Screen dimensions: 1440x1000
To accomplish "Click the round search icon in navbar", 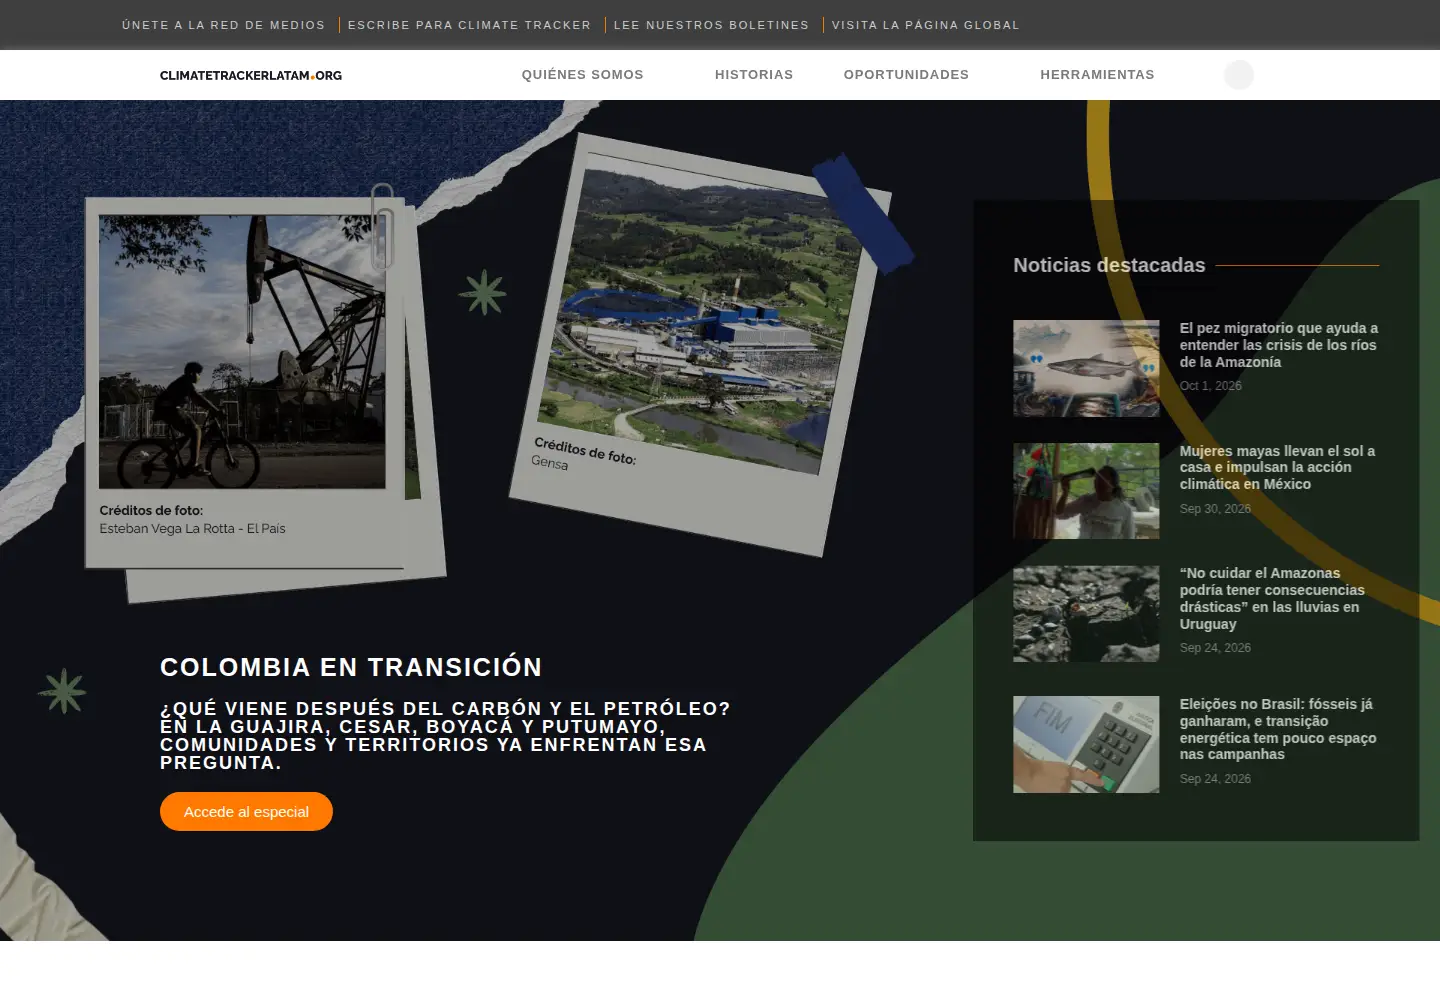I will point(1239,75).
